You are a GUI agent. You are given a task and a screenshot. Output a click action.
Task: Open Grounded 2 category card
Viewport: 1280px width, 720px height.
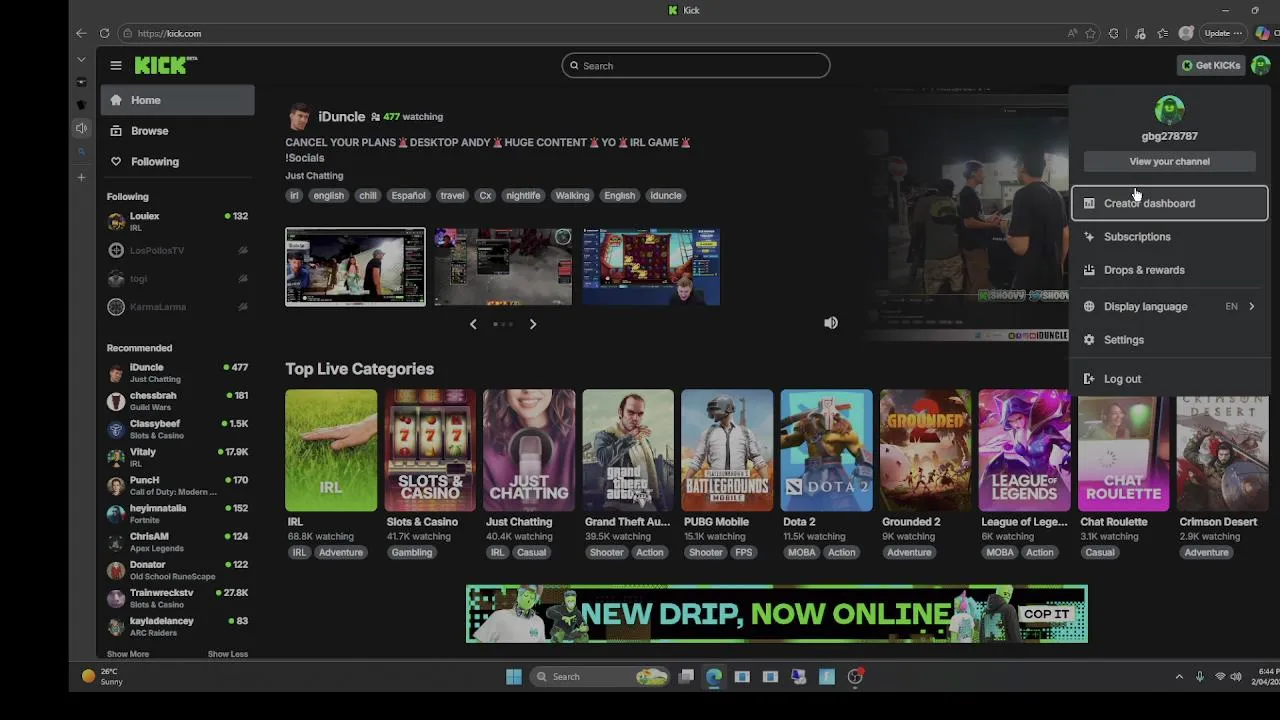click(925, 450)
